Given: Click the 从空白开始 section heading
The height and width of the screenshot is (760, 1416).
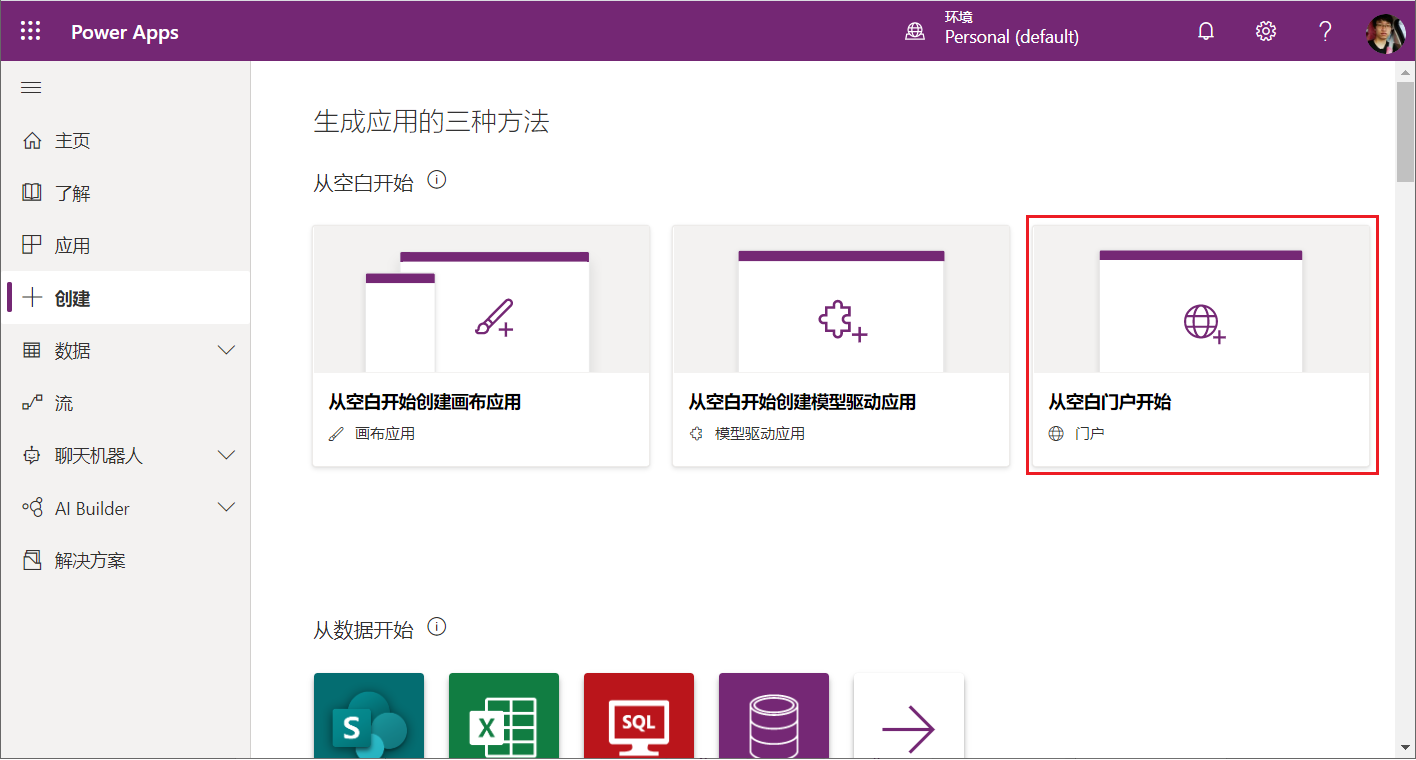Looking at the screenshot, I should 364,183.
